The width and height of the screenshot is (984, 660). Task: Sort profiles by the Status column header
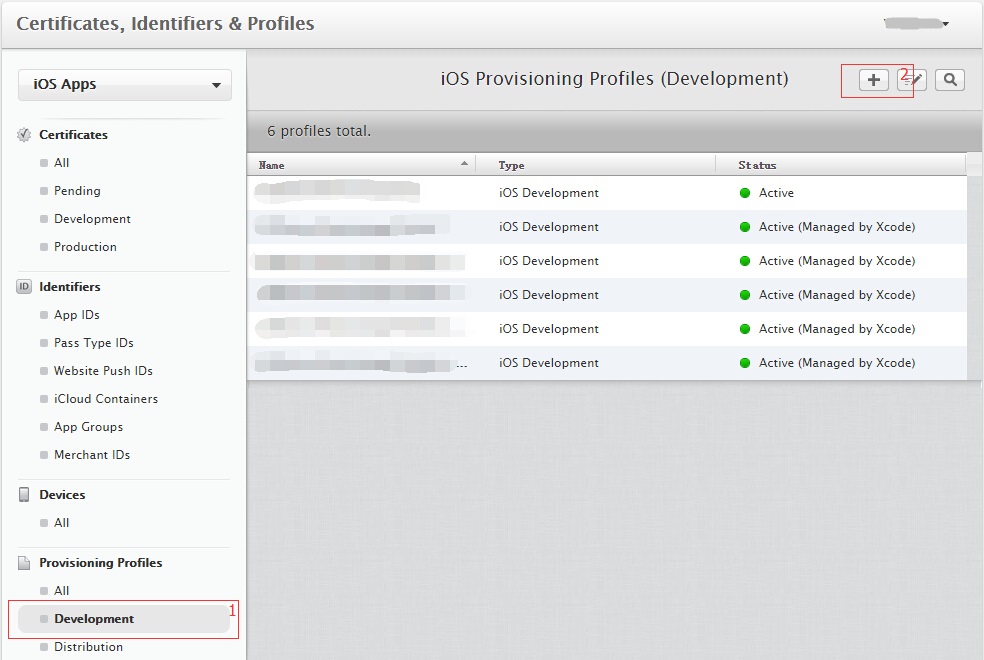840,165
